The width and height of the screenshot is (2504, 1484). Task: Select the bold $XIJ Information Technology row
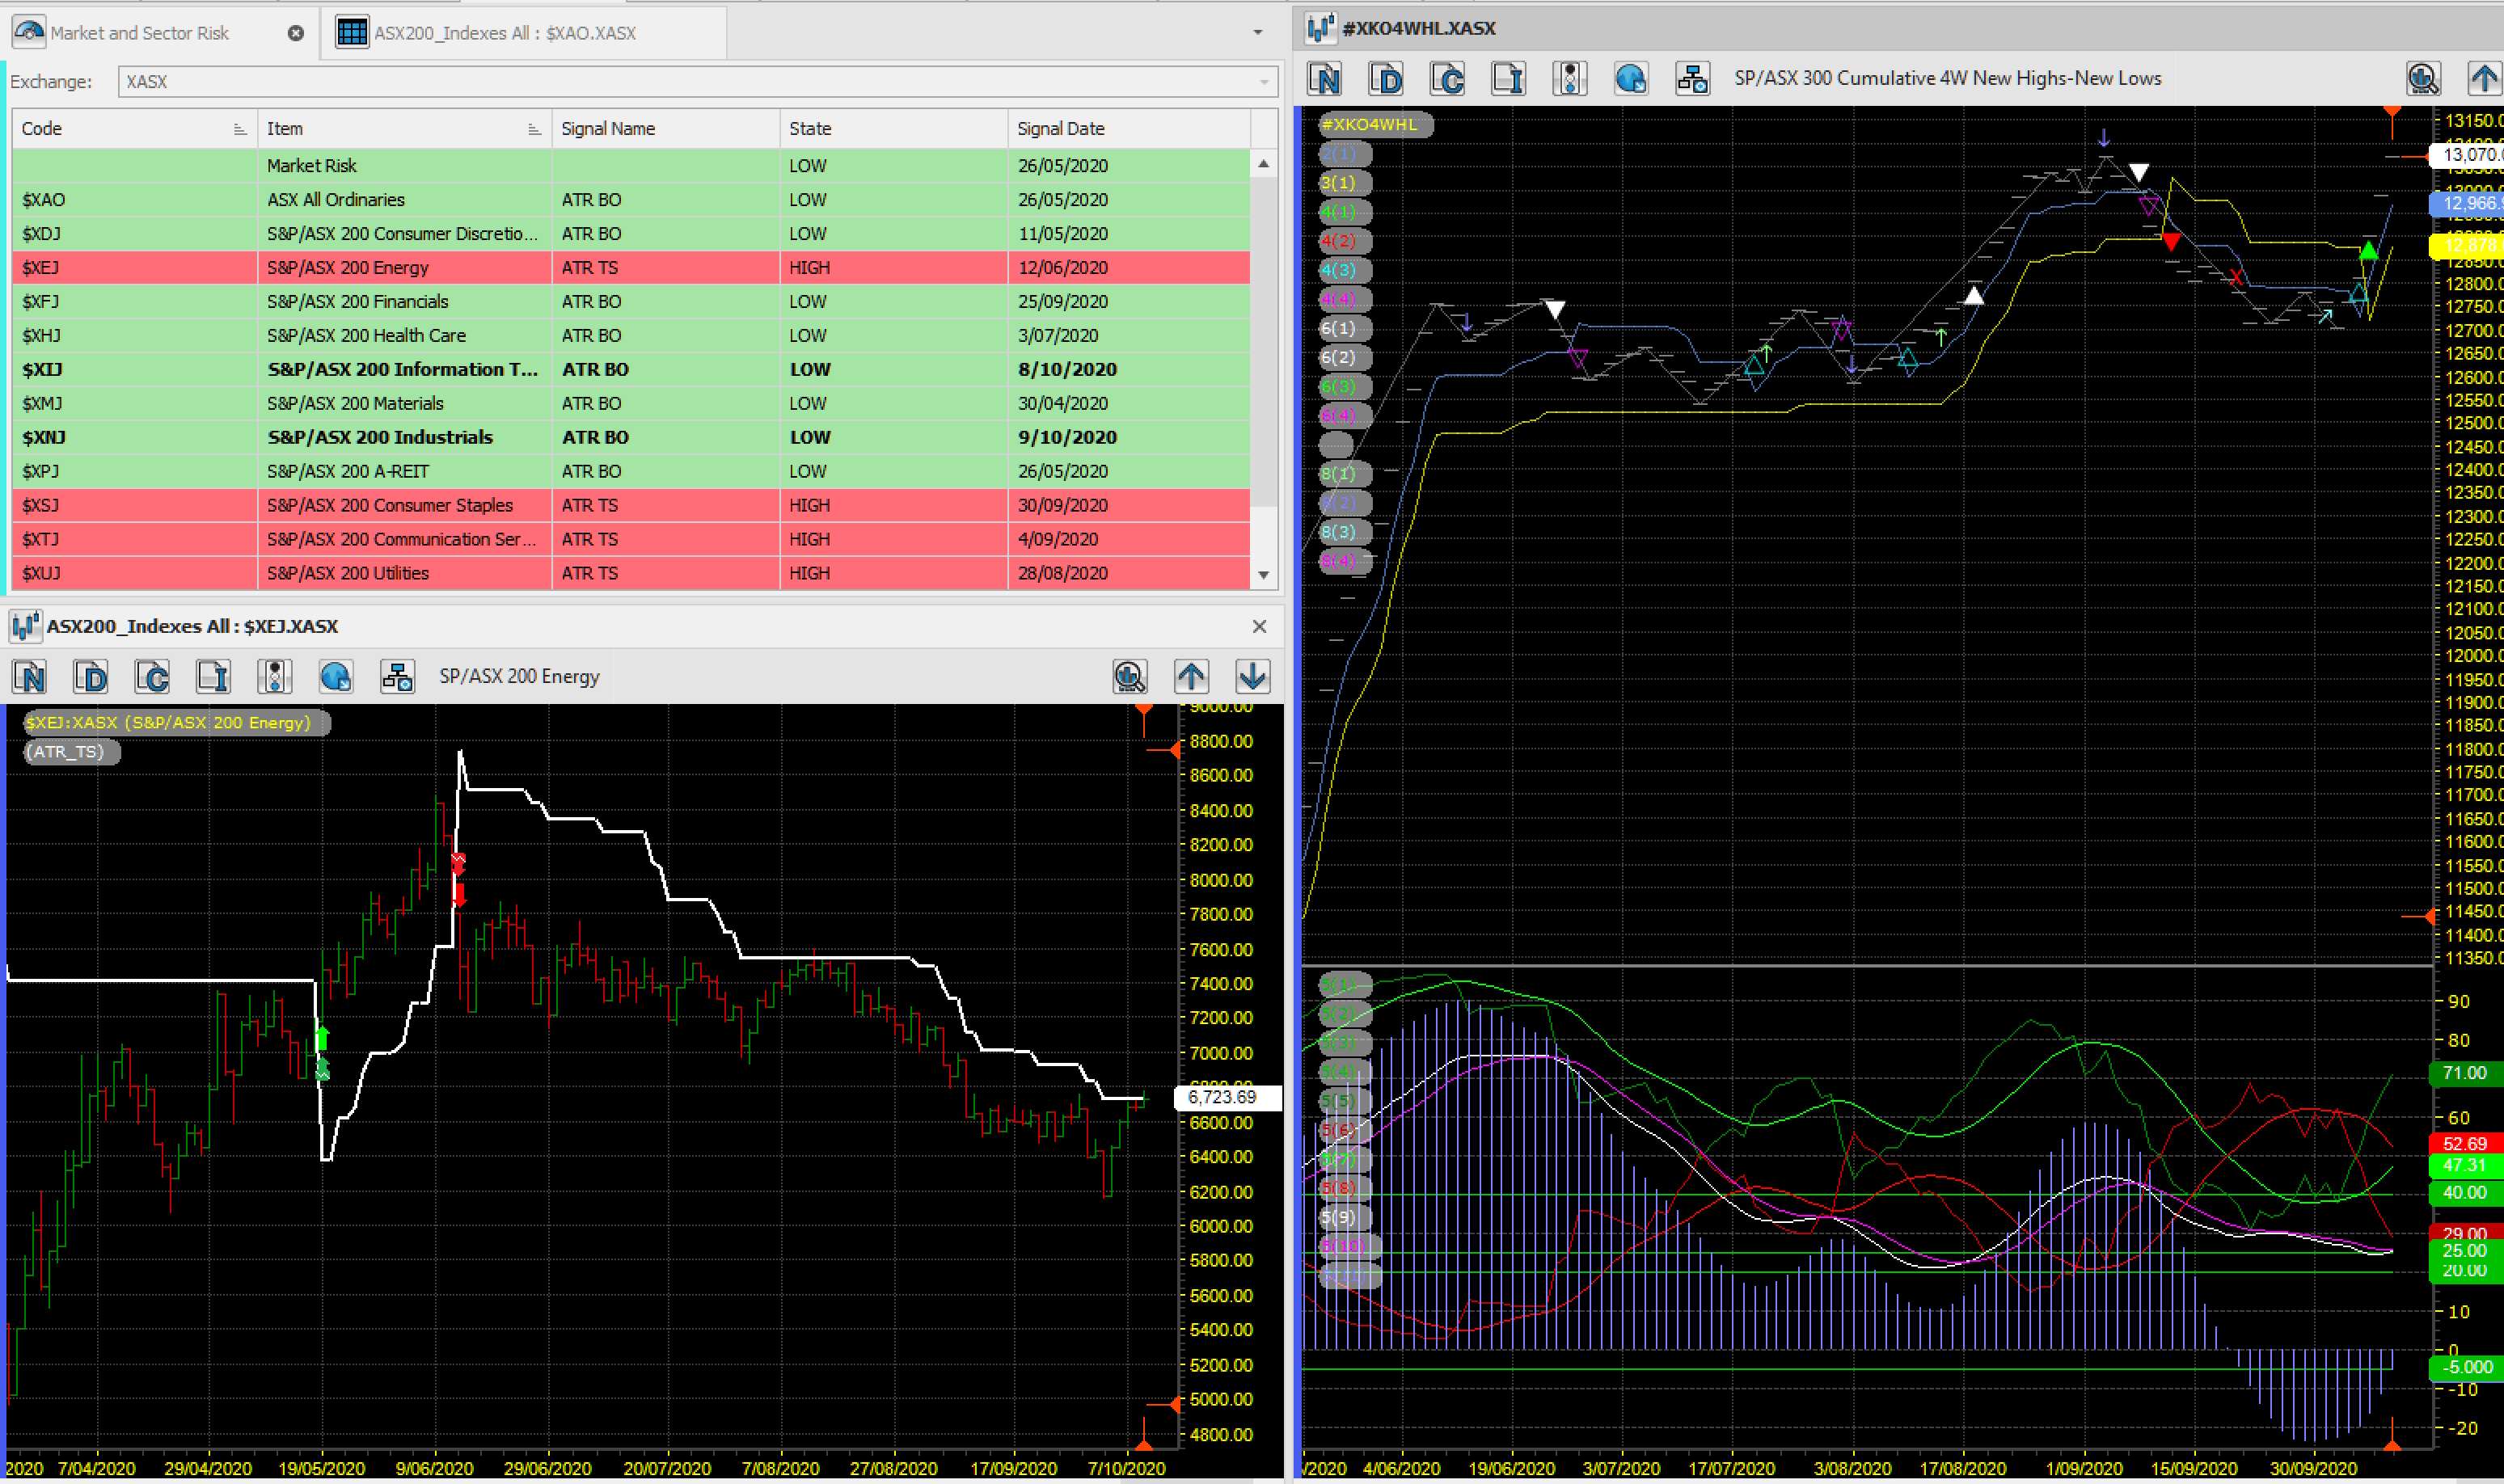click(631, 370)
